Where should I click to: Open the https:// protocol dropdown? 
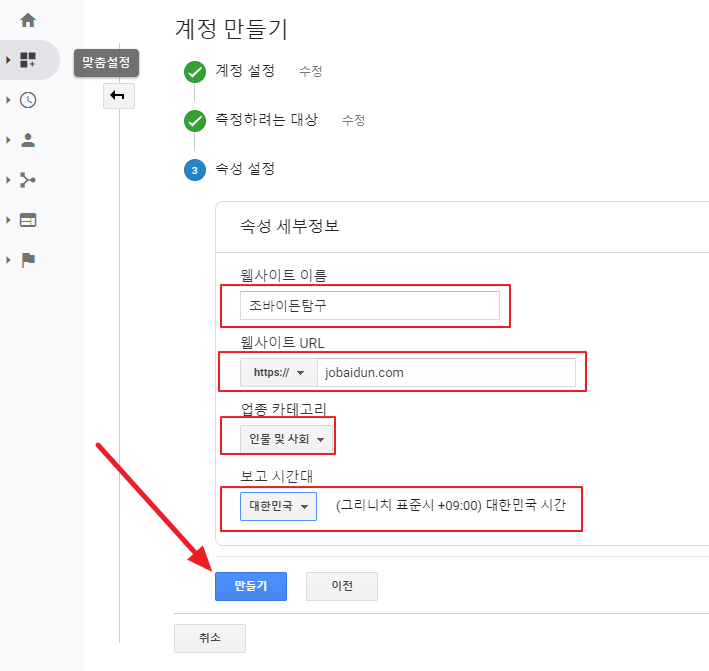(x=279, y=373)
